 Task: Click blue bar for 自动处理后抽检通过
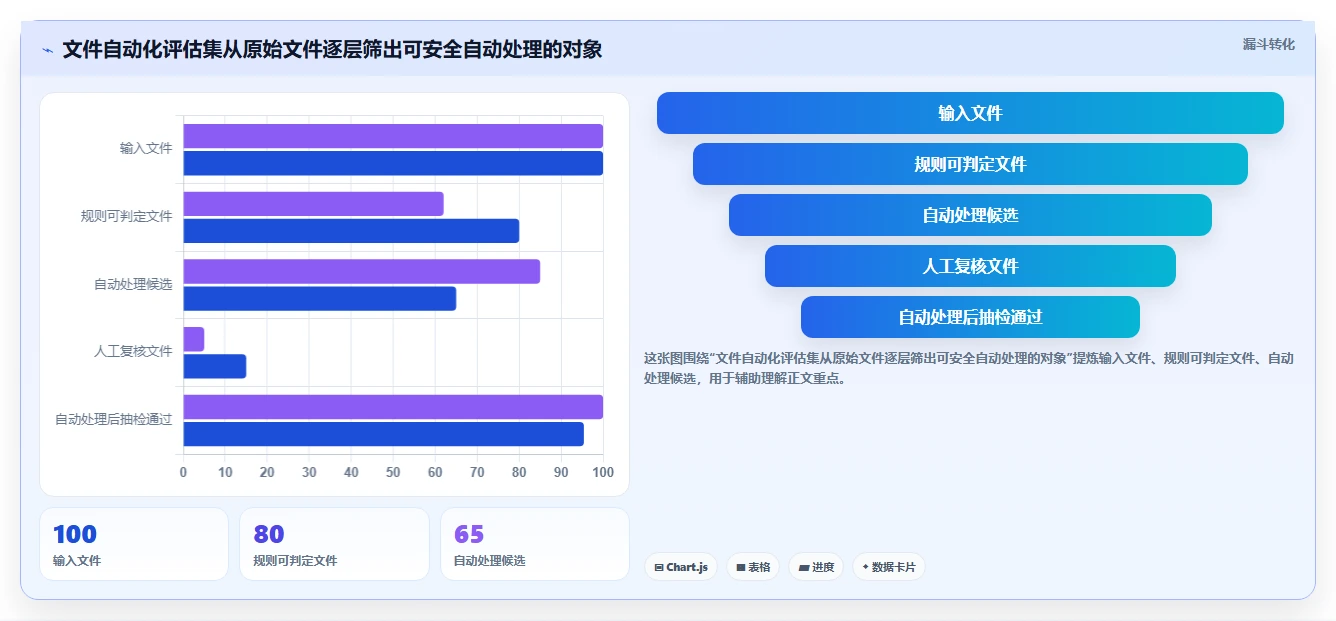(383, 434)
